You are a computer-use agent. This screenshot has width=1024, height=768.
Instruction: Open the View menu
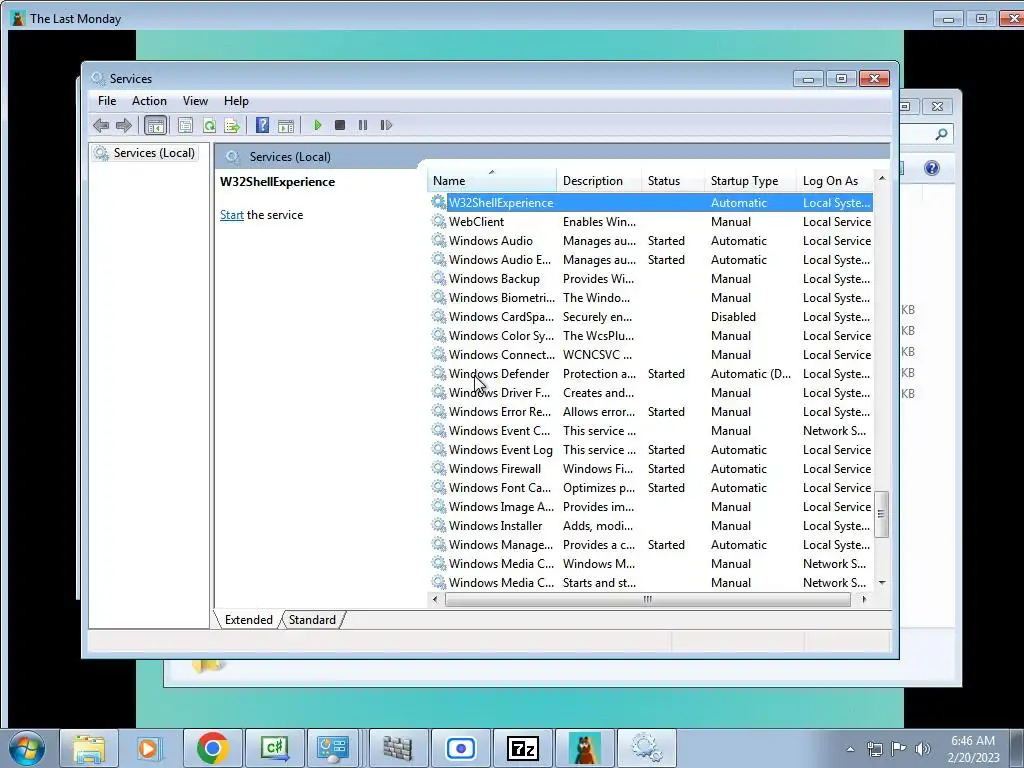(195, 101)
